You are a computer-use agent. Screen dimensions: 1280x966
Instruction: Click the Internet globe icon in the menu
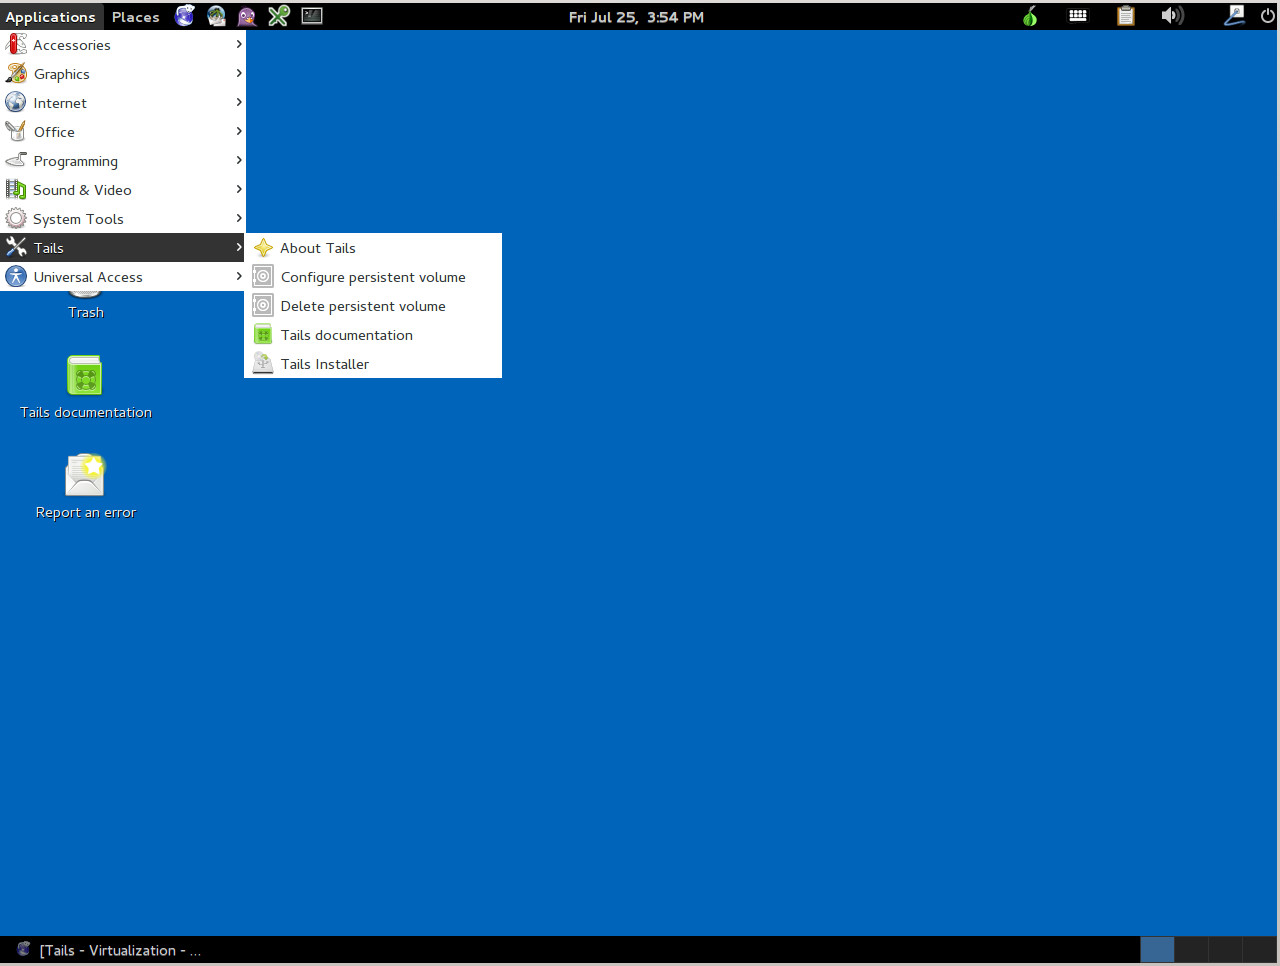point(16,102)
